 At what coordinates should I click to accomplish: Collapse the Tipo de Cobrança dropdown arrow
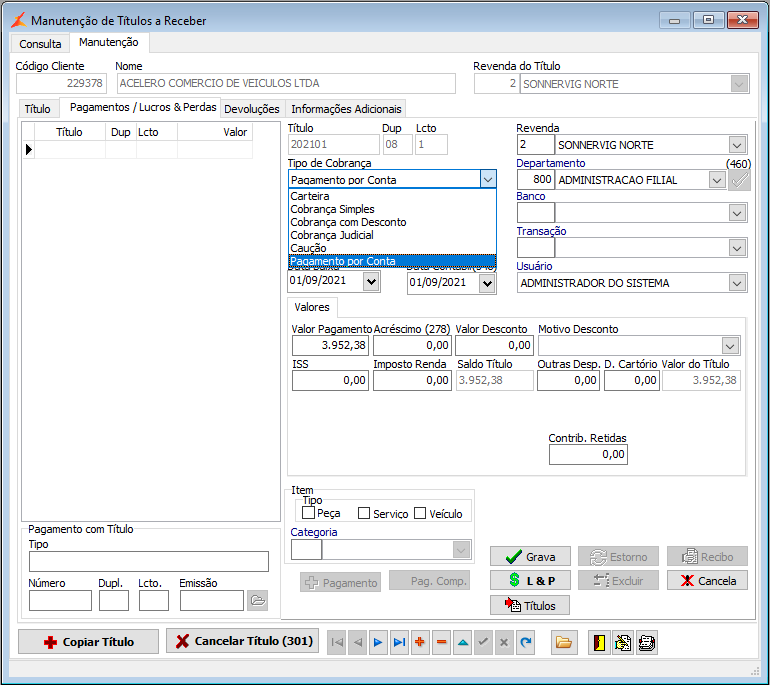click(x=488, y=180)
